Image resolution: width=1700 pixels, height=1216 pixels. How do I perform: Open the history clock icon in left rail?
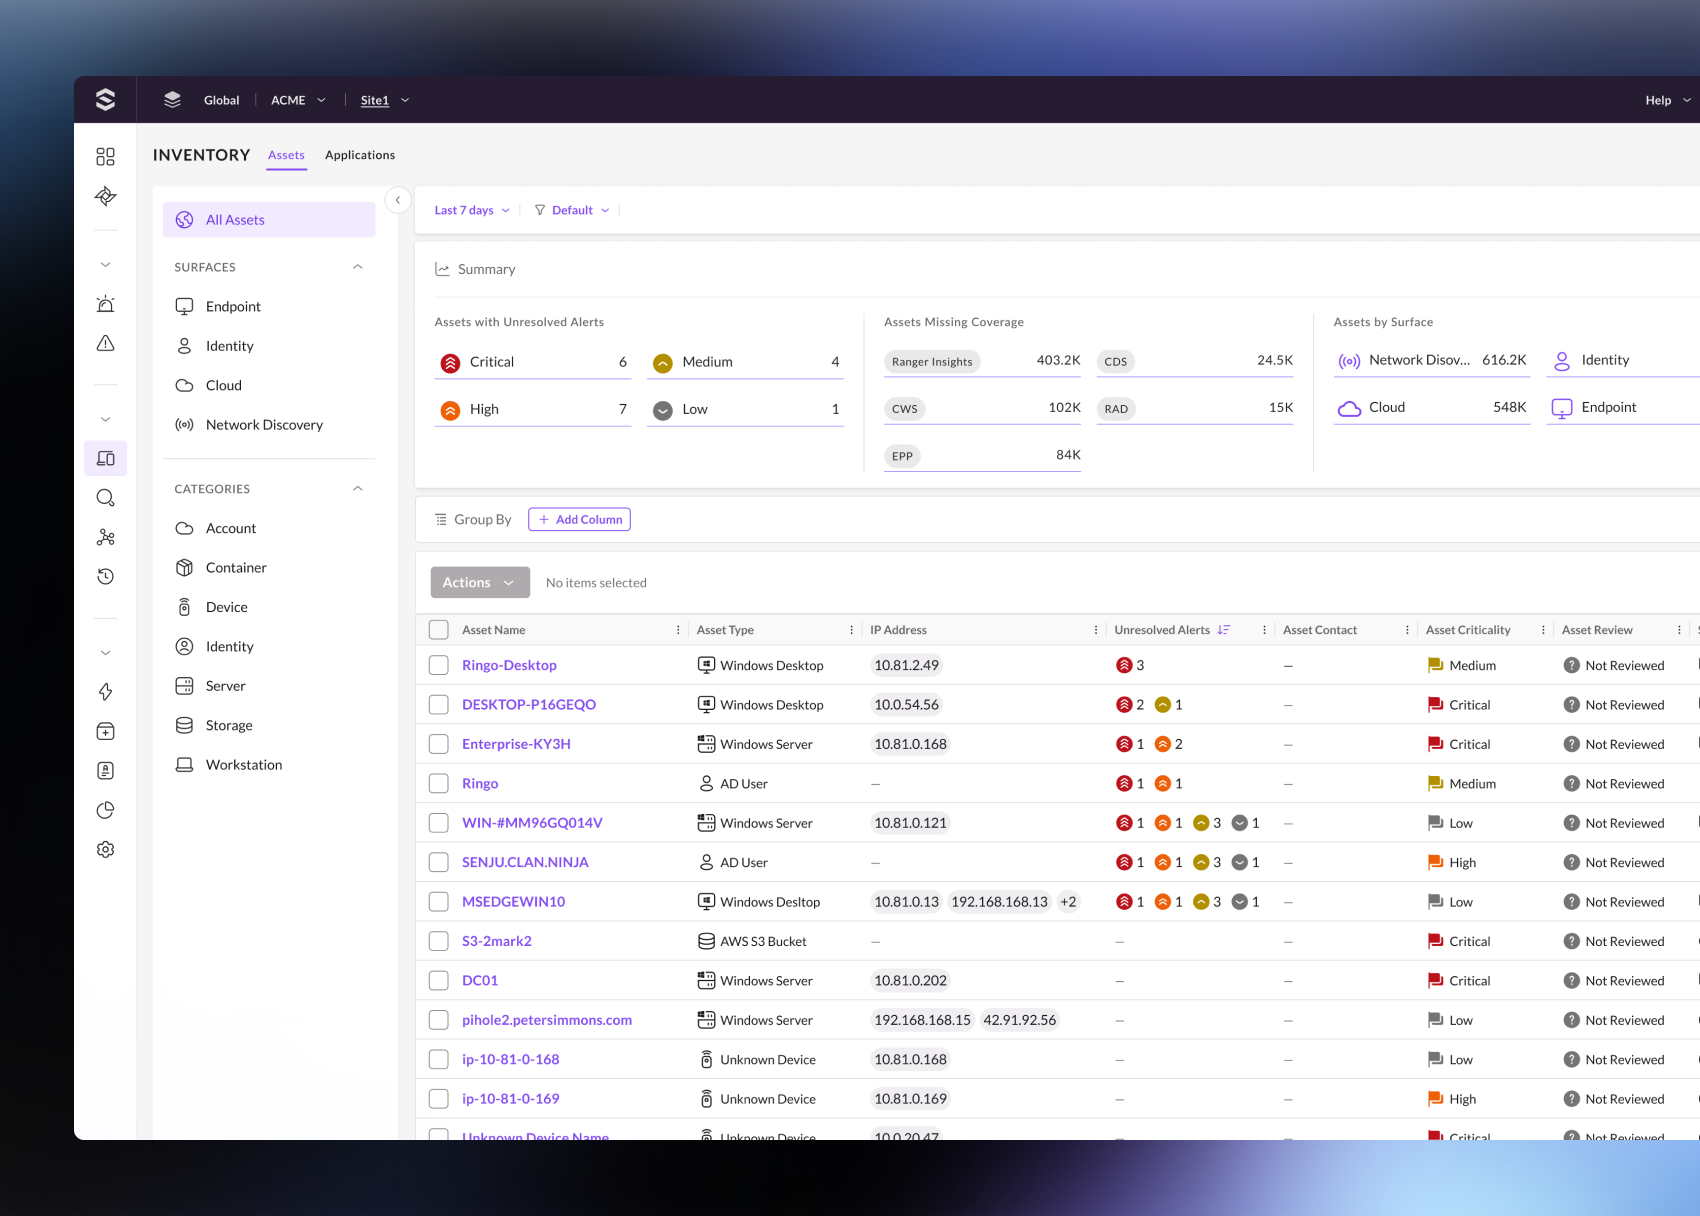coord(105,576)
